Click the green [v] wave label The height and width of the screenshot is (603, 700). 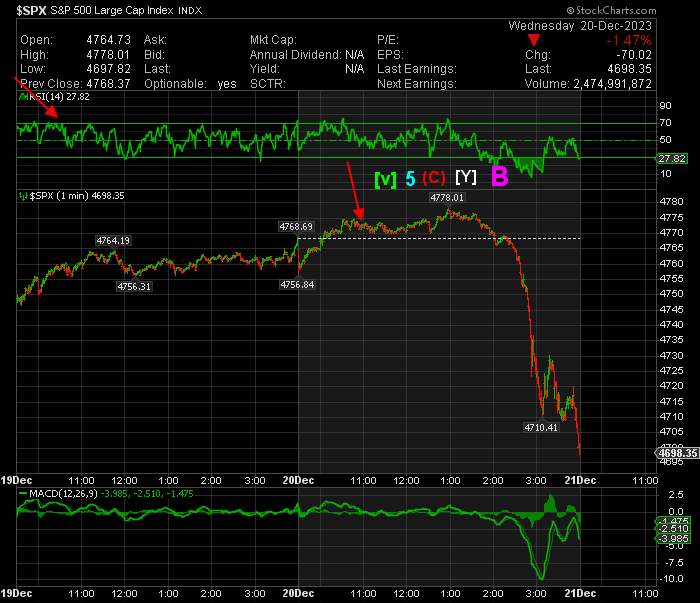tap(385, 179)
